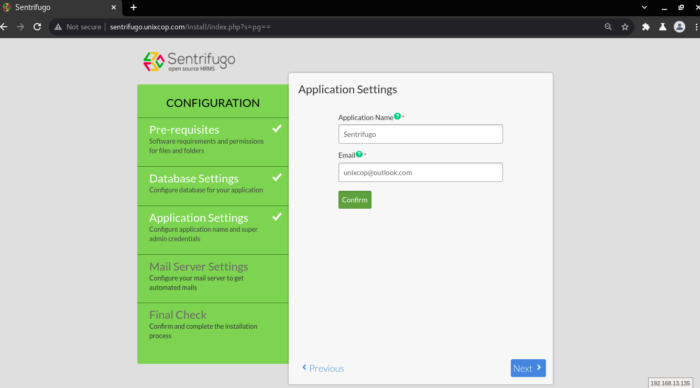Screen dimensions: 700x388
Task: Go back with the browser back arrow
Action: [4, 27]
